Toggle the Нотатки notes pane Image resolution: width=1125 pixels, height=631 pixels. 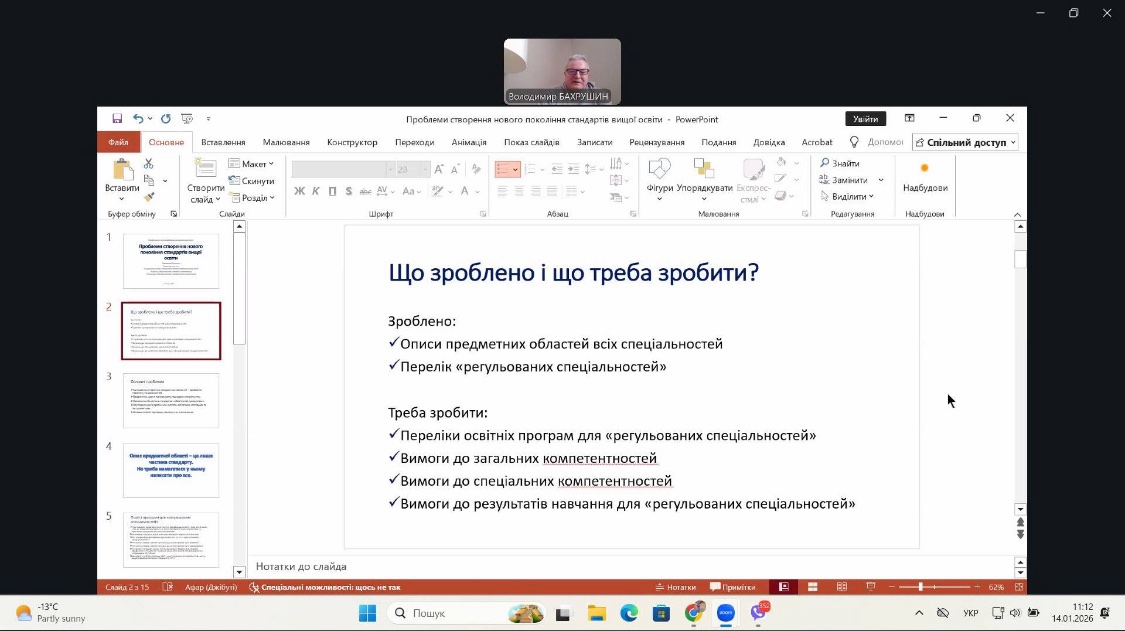(x=675, y=587)
